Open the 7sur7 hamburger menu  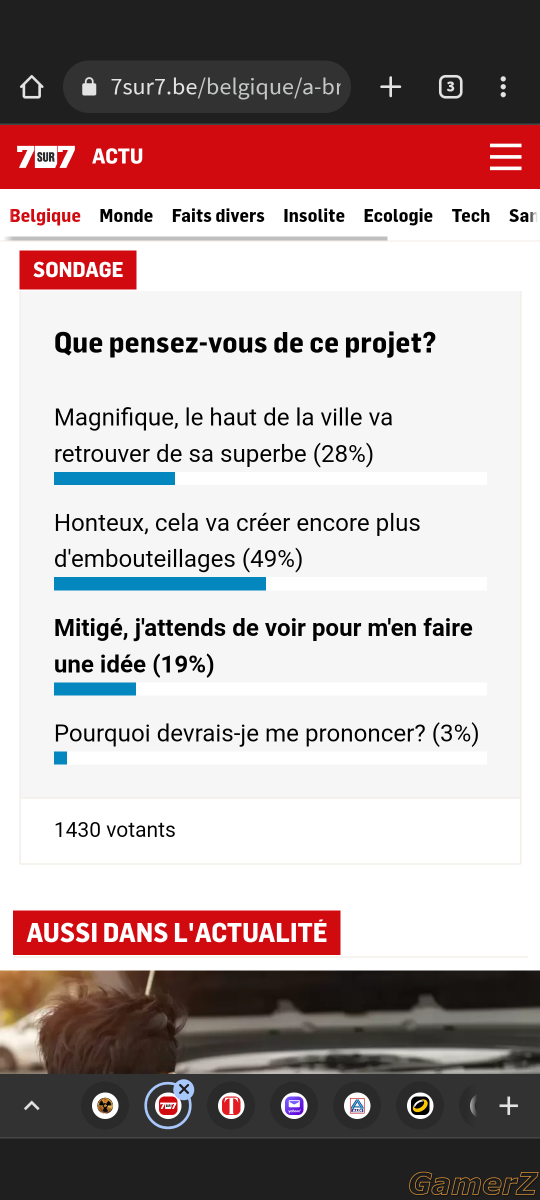point(506,156)
